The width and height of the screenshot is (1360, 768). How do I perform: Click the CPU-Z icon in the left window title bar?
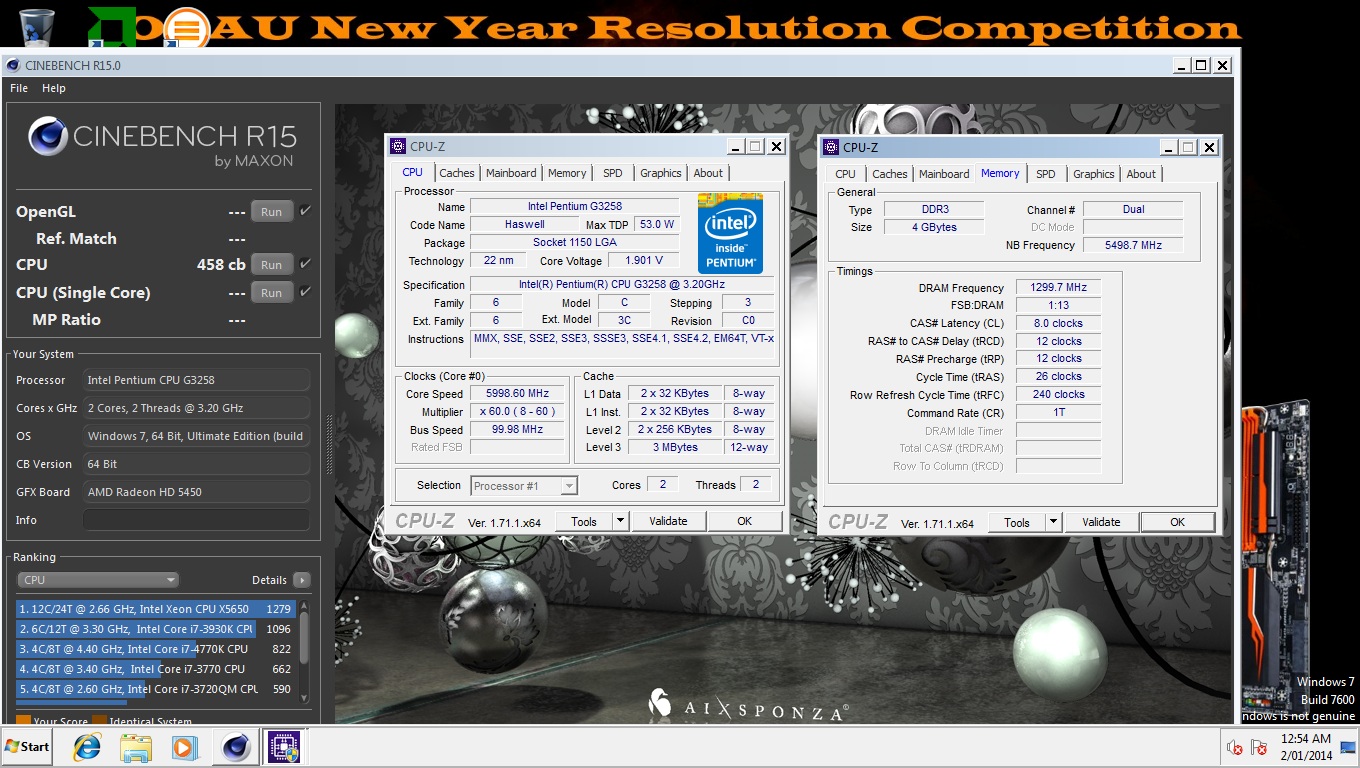pos(398,147)
